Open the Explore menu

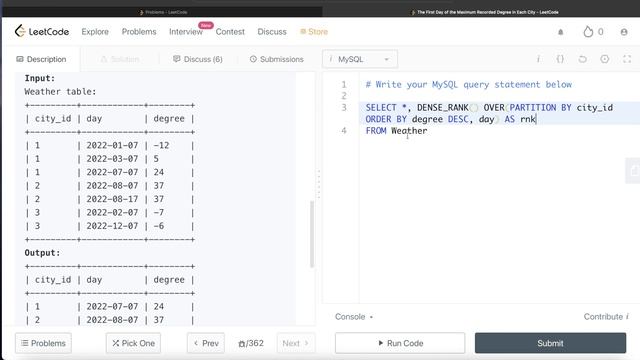point(95,31)
